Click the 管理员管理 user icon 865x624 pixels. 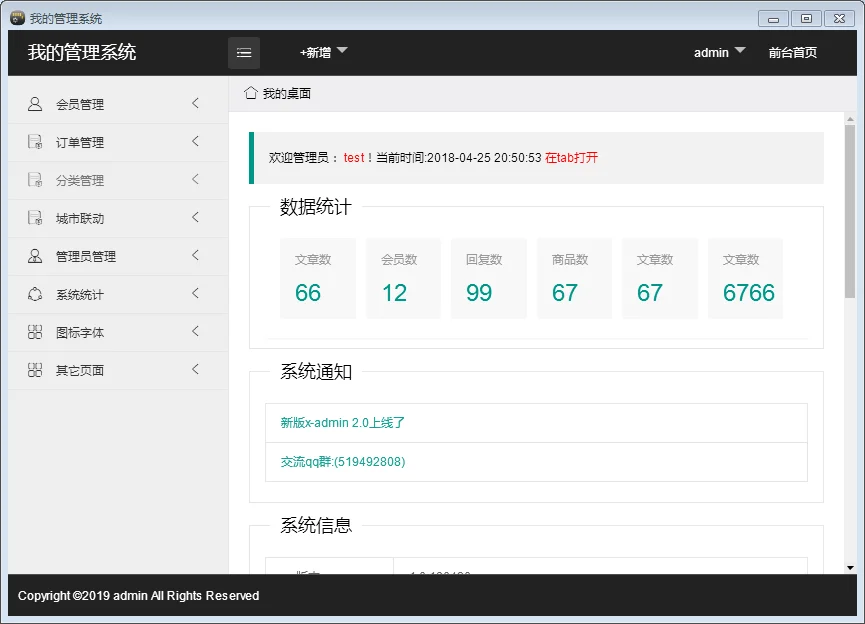tap(35, 256)
